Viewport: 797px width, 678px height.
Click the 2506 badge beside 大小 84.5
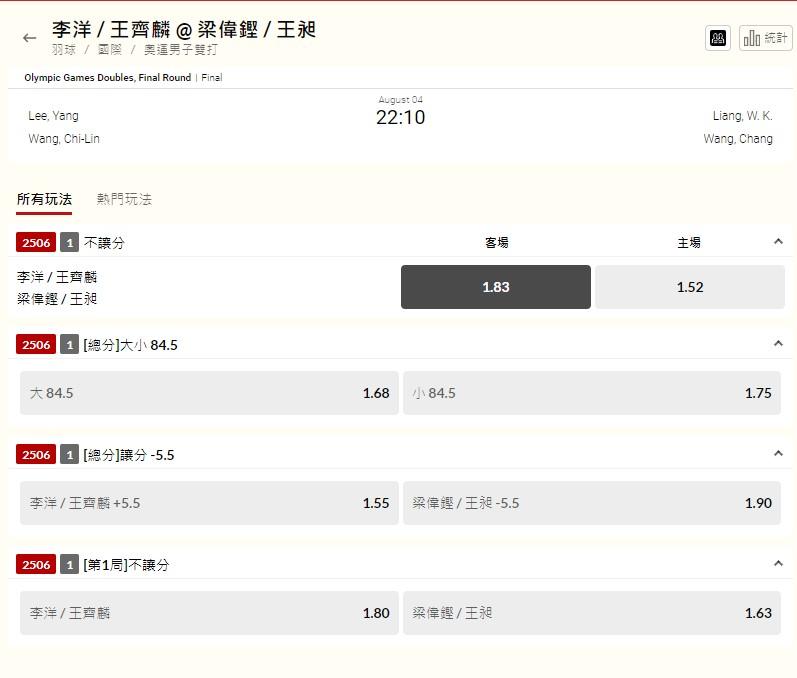[36, 345]
